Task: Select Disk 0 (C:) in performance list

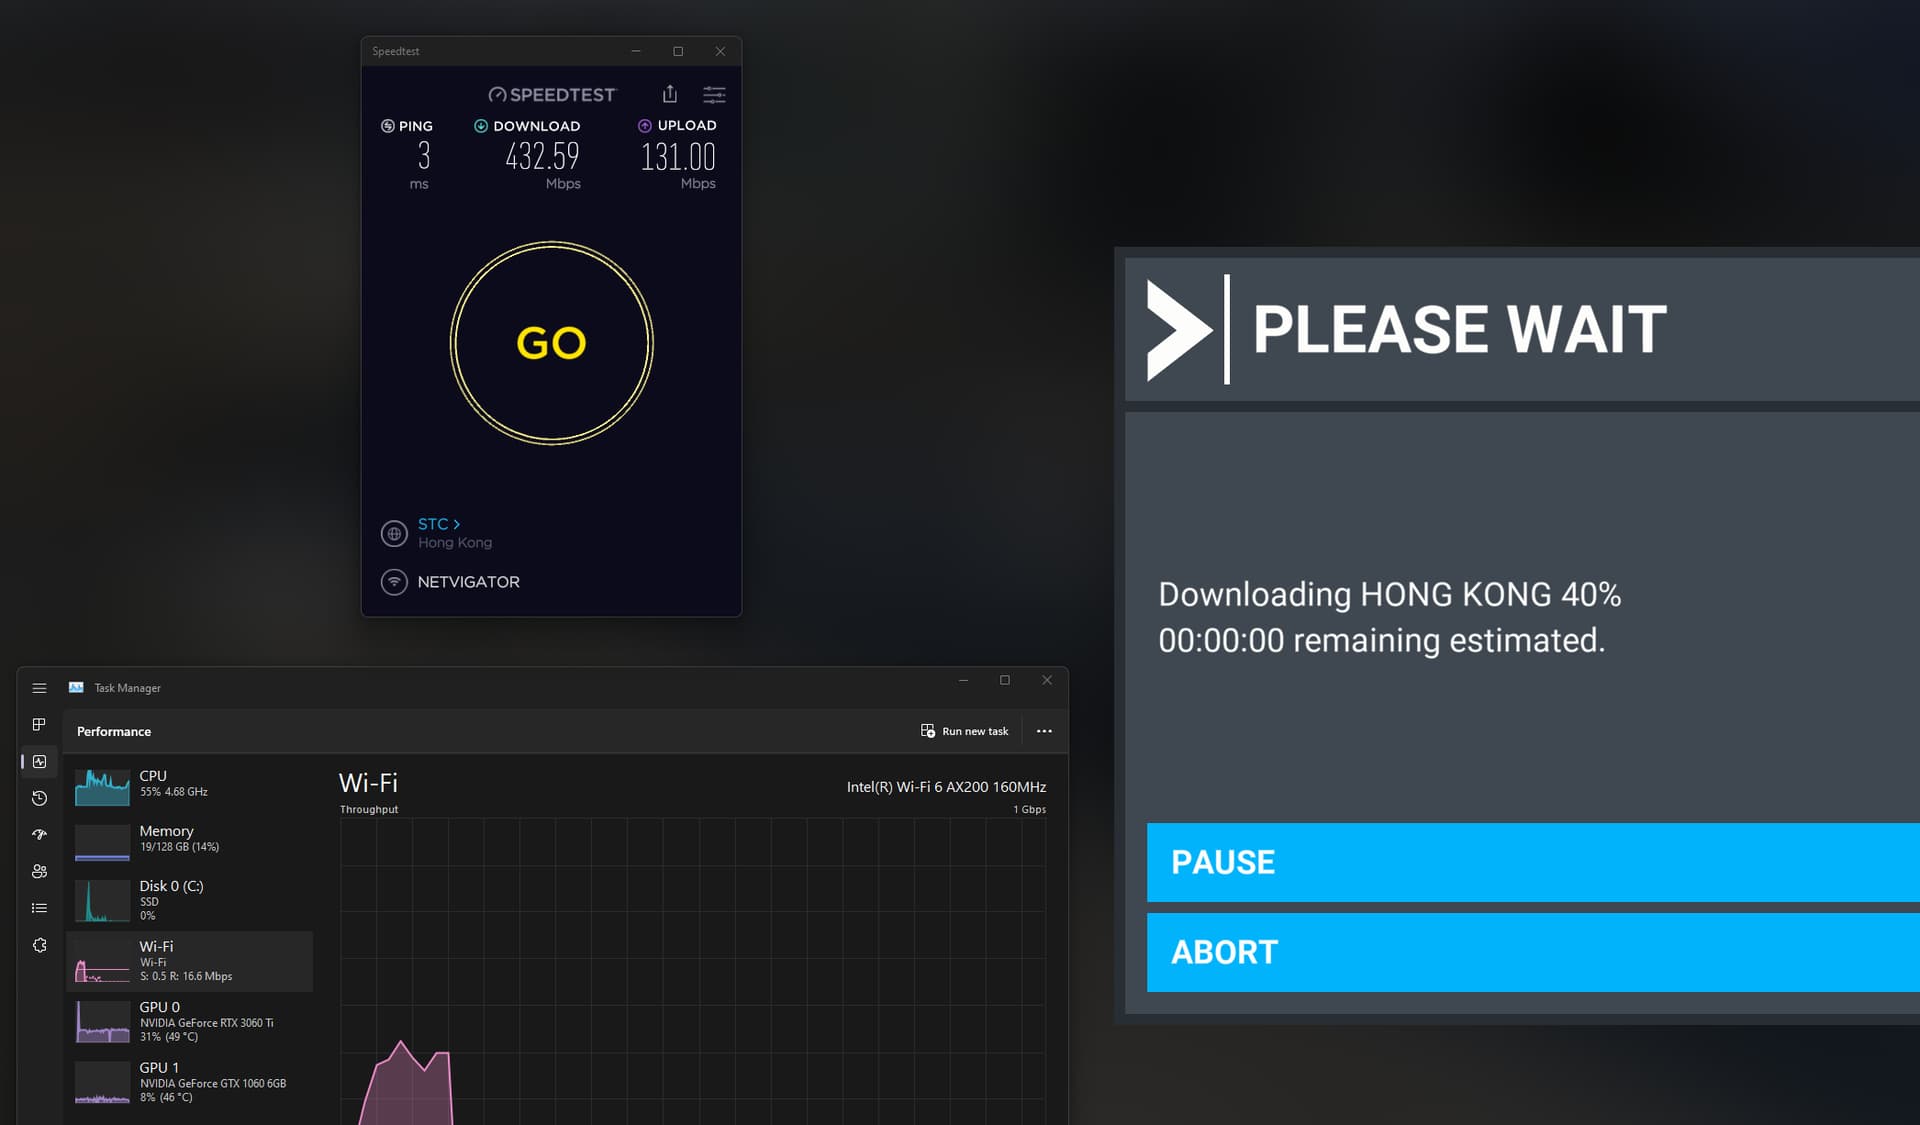Action: click(x=190, y=900)
